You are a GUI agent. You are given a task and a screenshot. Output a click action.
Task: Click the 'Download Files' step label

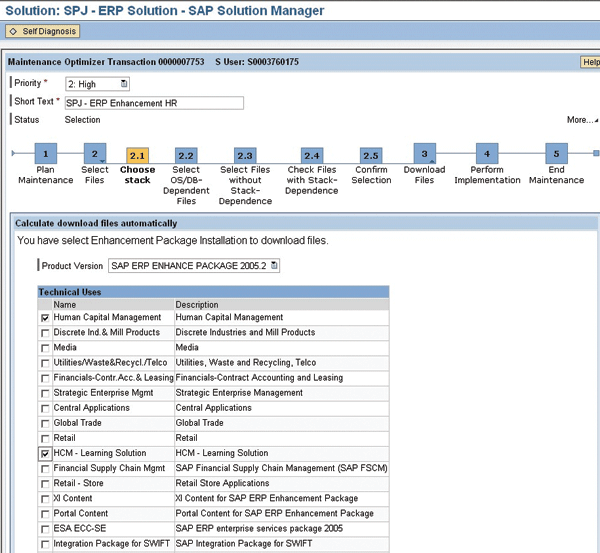tap(424, 175)
